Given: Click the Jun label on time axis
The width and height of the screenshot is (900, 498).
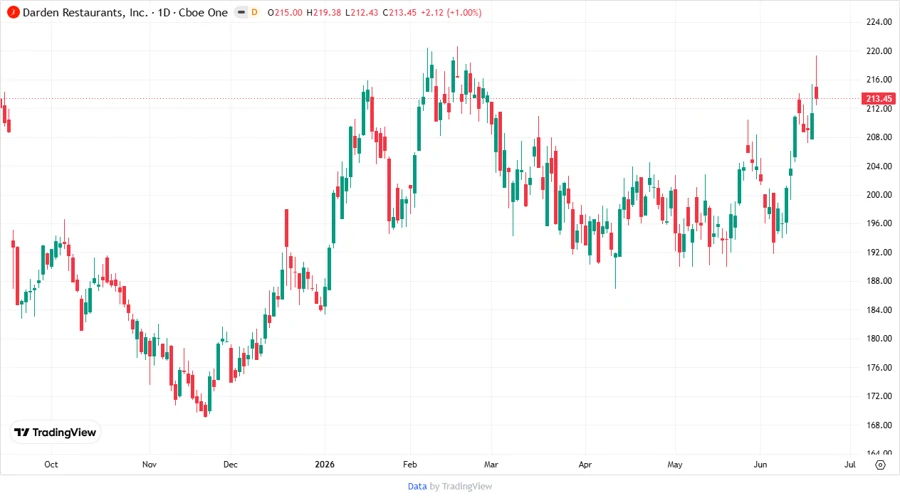Looking at the screenshot, I should [x=760, y=464].
